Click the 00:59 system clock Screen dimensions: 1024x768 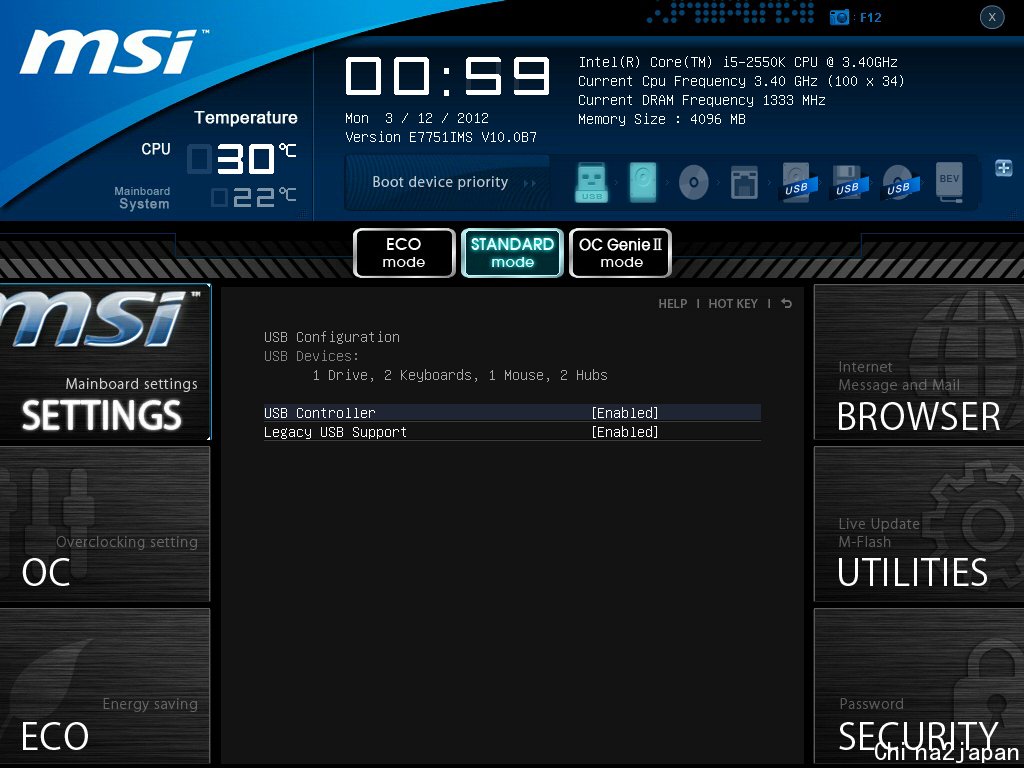(447, 76)
